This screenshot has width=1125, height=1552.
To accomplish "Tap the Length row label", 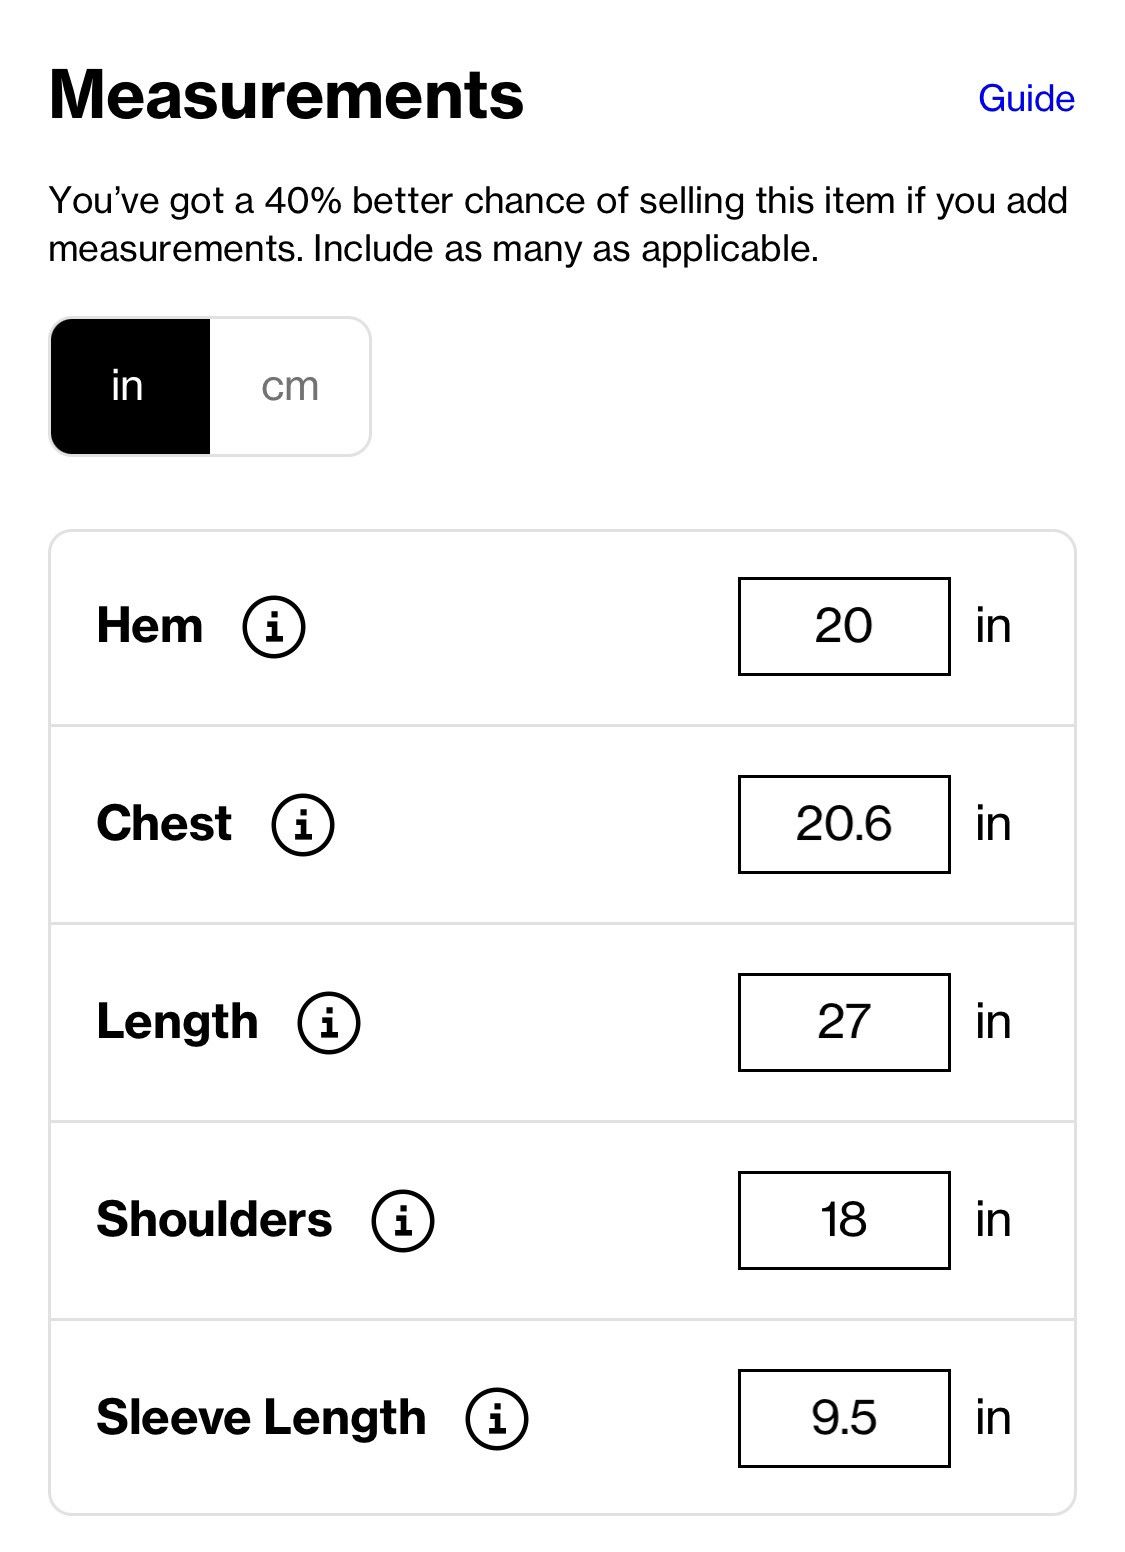I will point(178,1023).
